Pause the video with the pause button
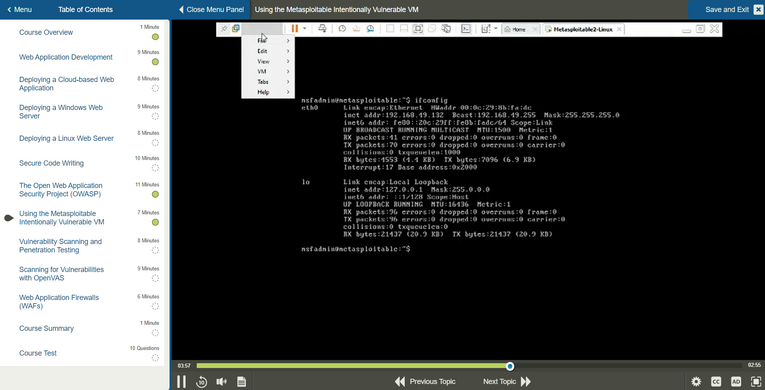Screen dimensions: 765x390 [x=181, y=381]
